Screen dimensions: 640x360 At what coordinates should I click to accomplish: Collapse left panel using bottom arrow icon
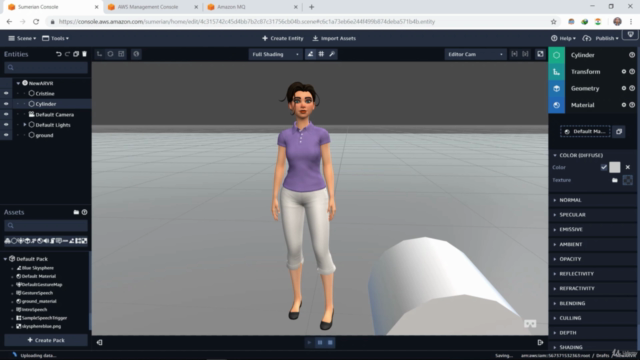[100, 342]
